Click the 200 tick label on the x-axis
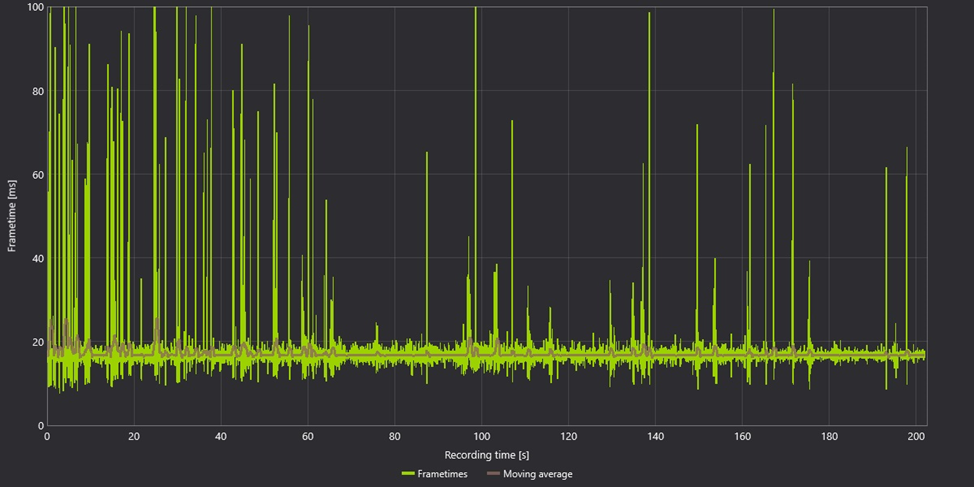Screen dimensions: 974x487 [916, 437]
